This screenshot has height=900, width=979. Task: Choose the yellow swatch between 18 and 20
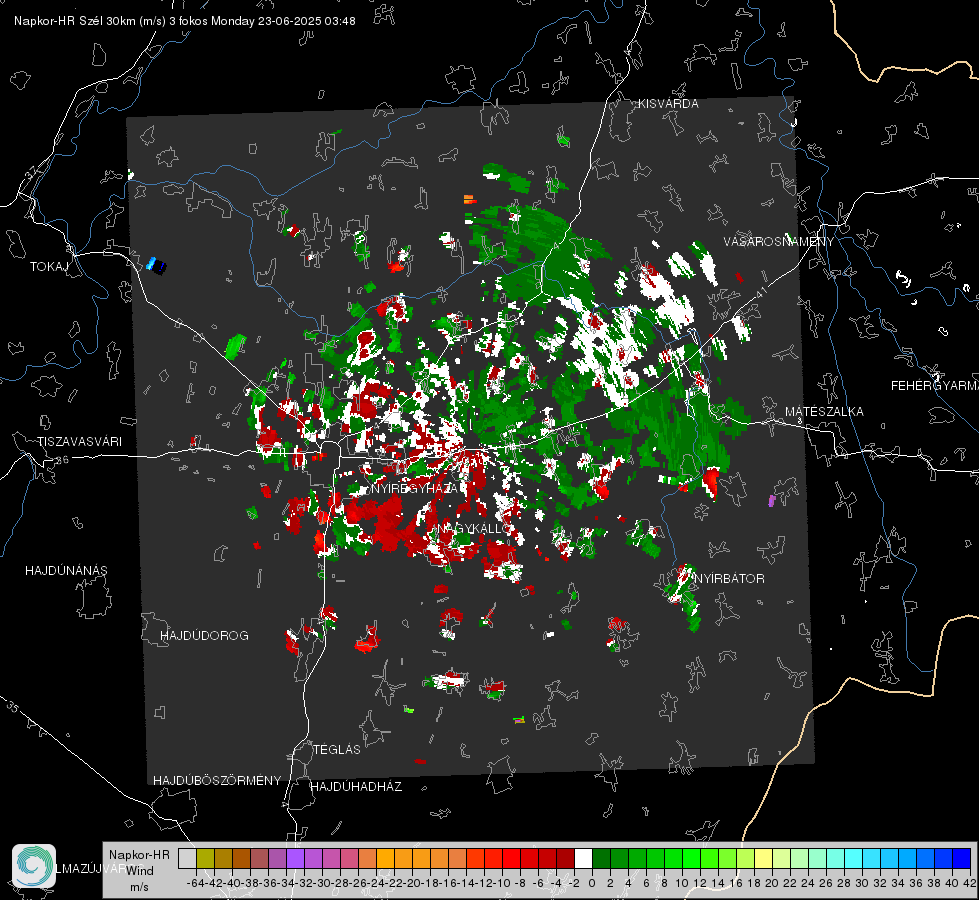pyautogui.click(x=763, y=858)
